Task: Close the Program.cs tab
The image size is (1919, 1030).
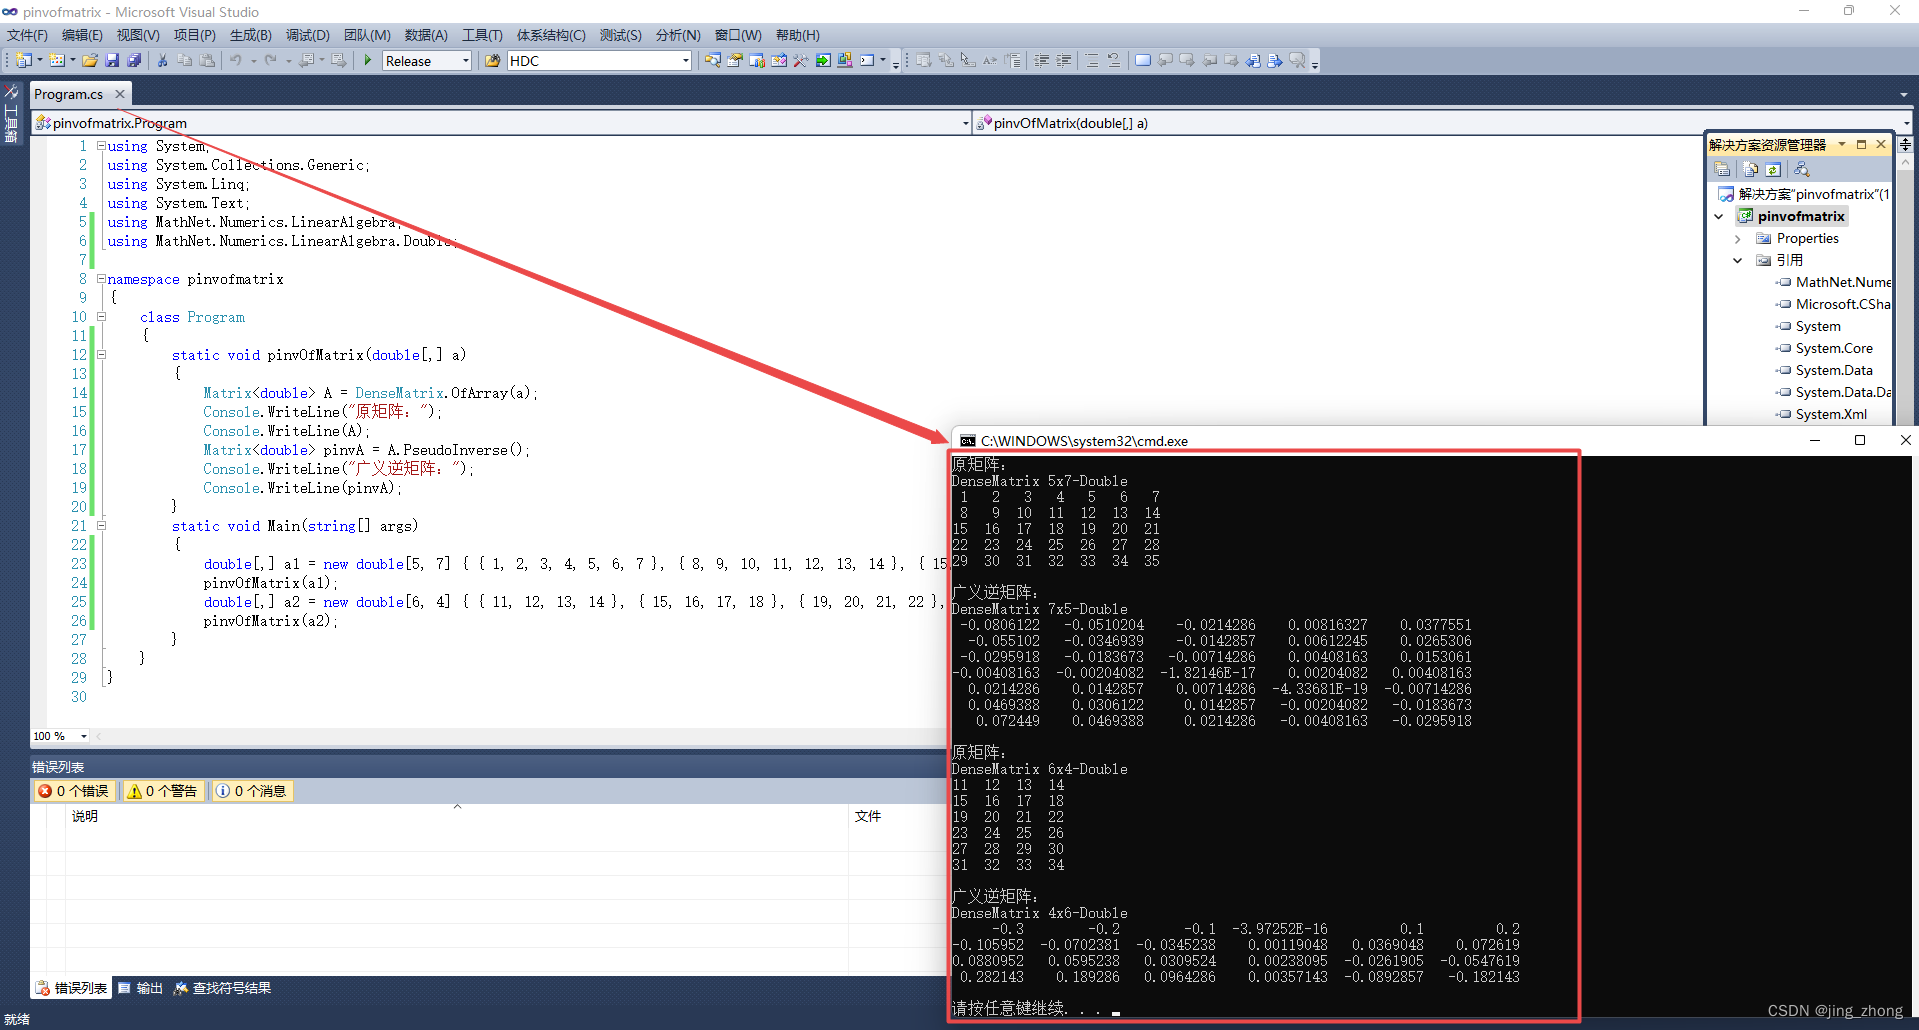Action: pos(120,94)
